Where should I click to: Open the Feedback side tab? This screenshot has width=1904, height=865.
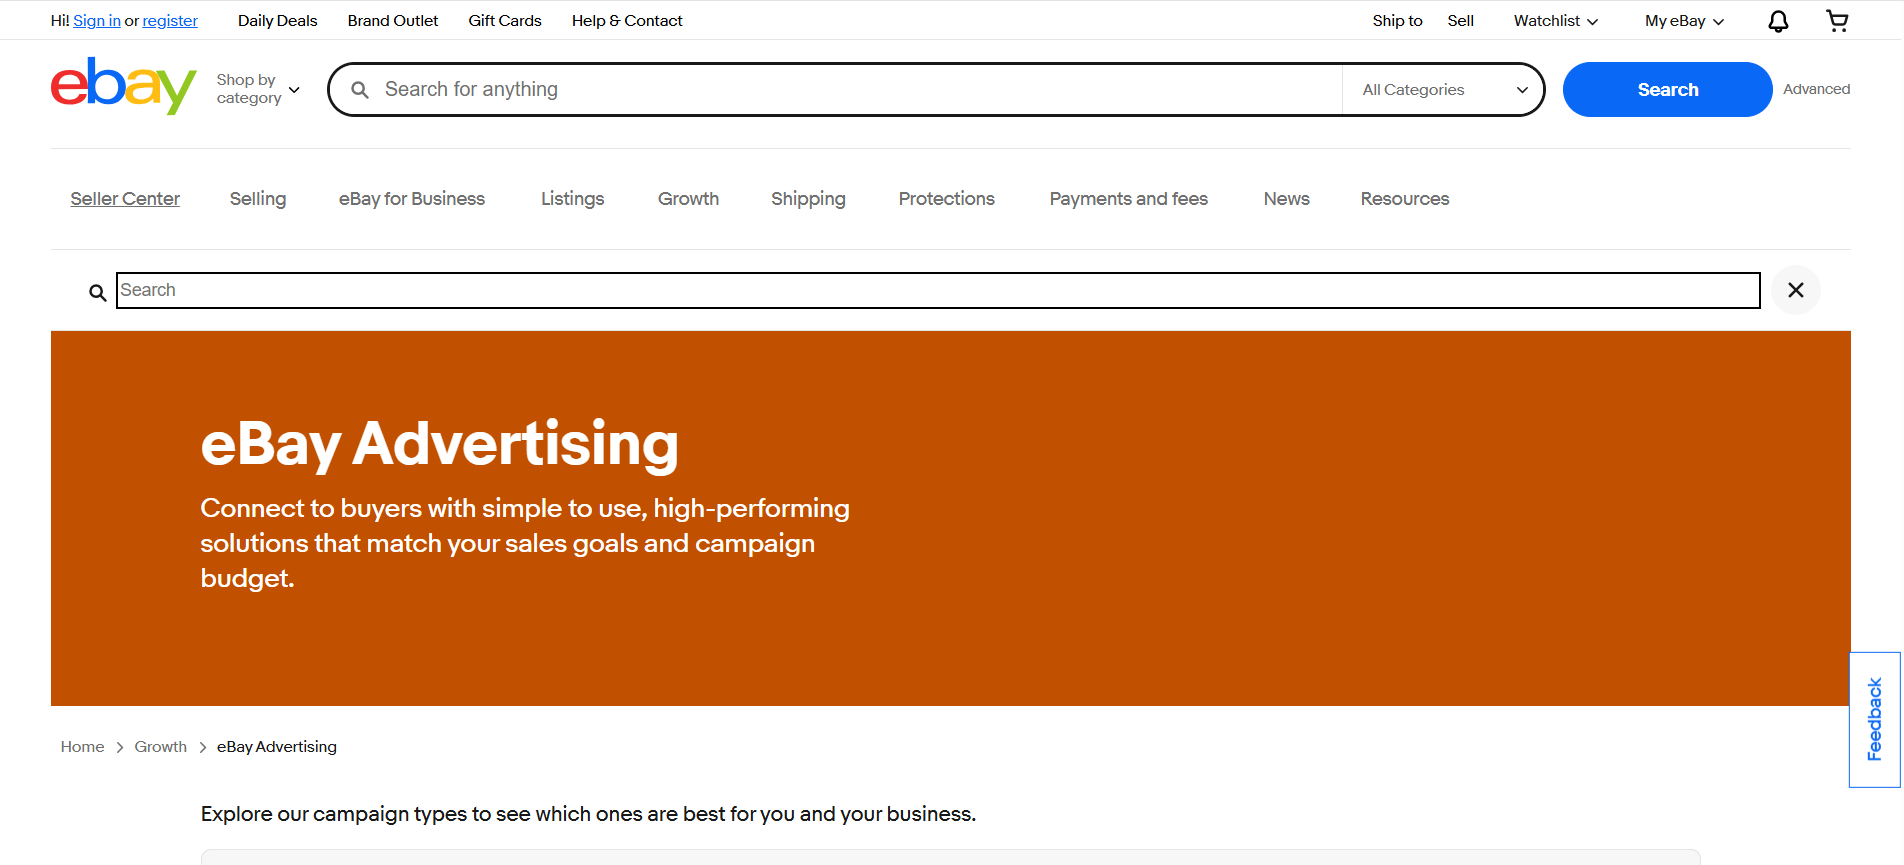(1874, 720)
